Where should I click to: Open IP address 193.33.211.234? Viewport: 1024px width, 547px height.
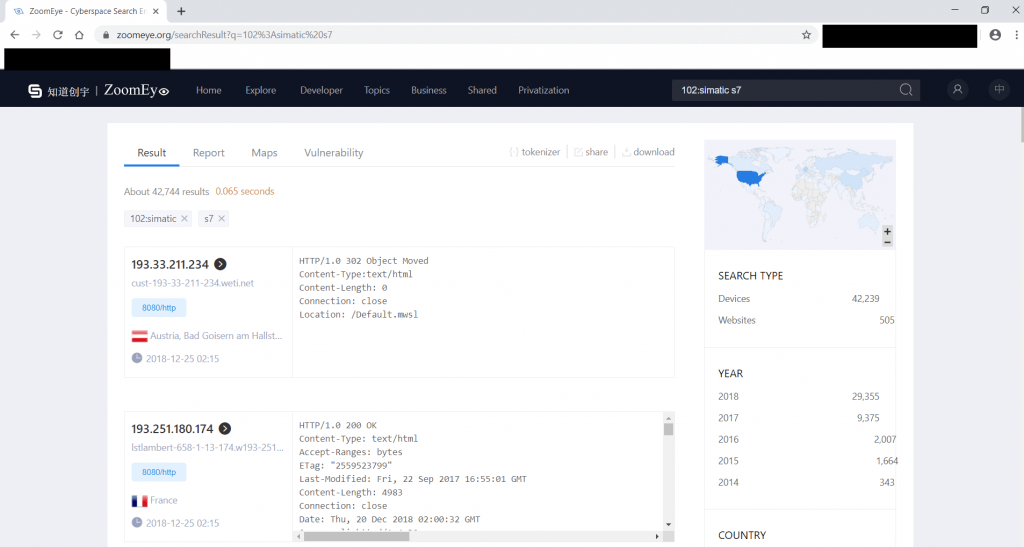[170, 264]
